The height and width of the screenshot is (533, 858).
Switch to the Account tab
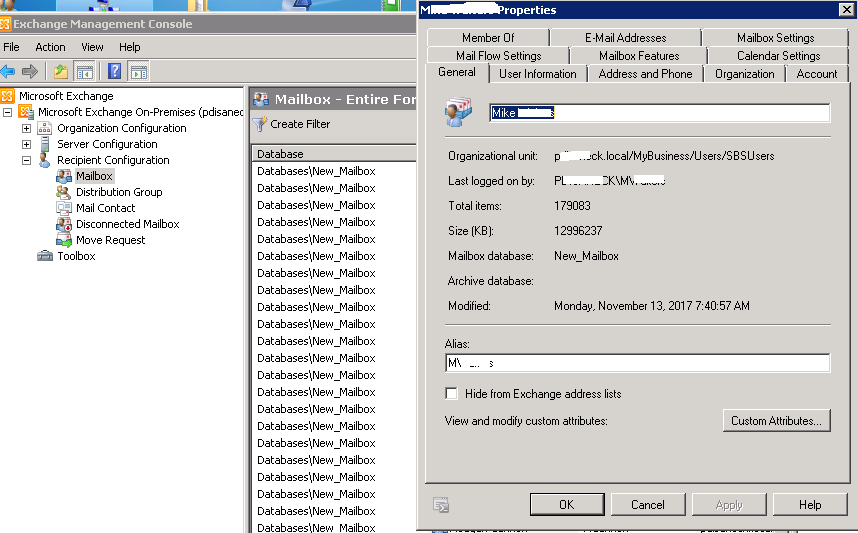(x=816, y=74)
